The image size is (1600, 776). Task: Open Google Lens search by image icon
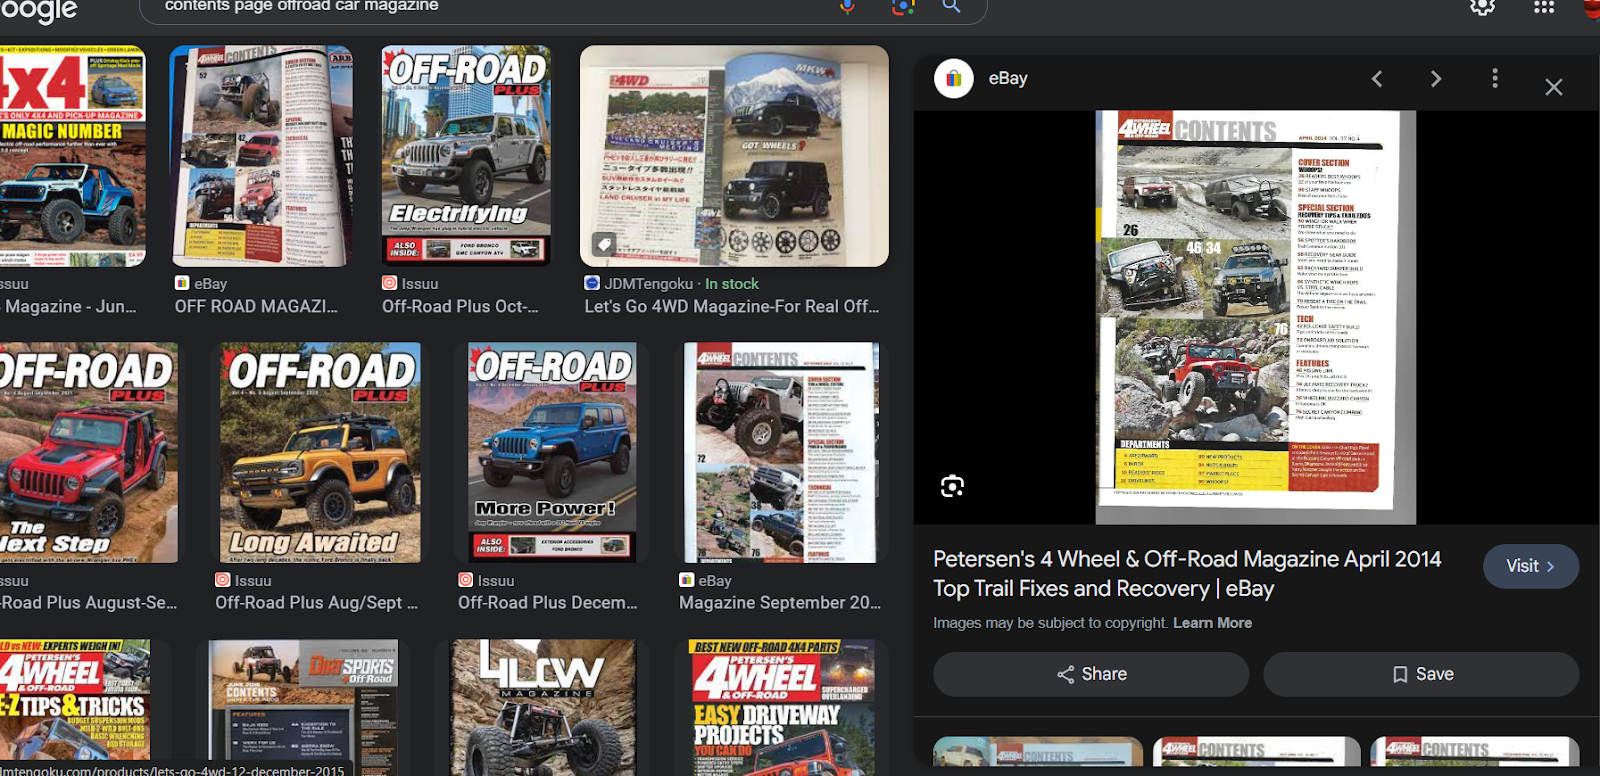click(x=903, y=6)
